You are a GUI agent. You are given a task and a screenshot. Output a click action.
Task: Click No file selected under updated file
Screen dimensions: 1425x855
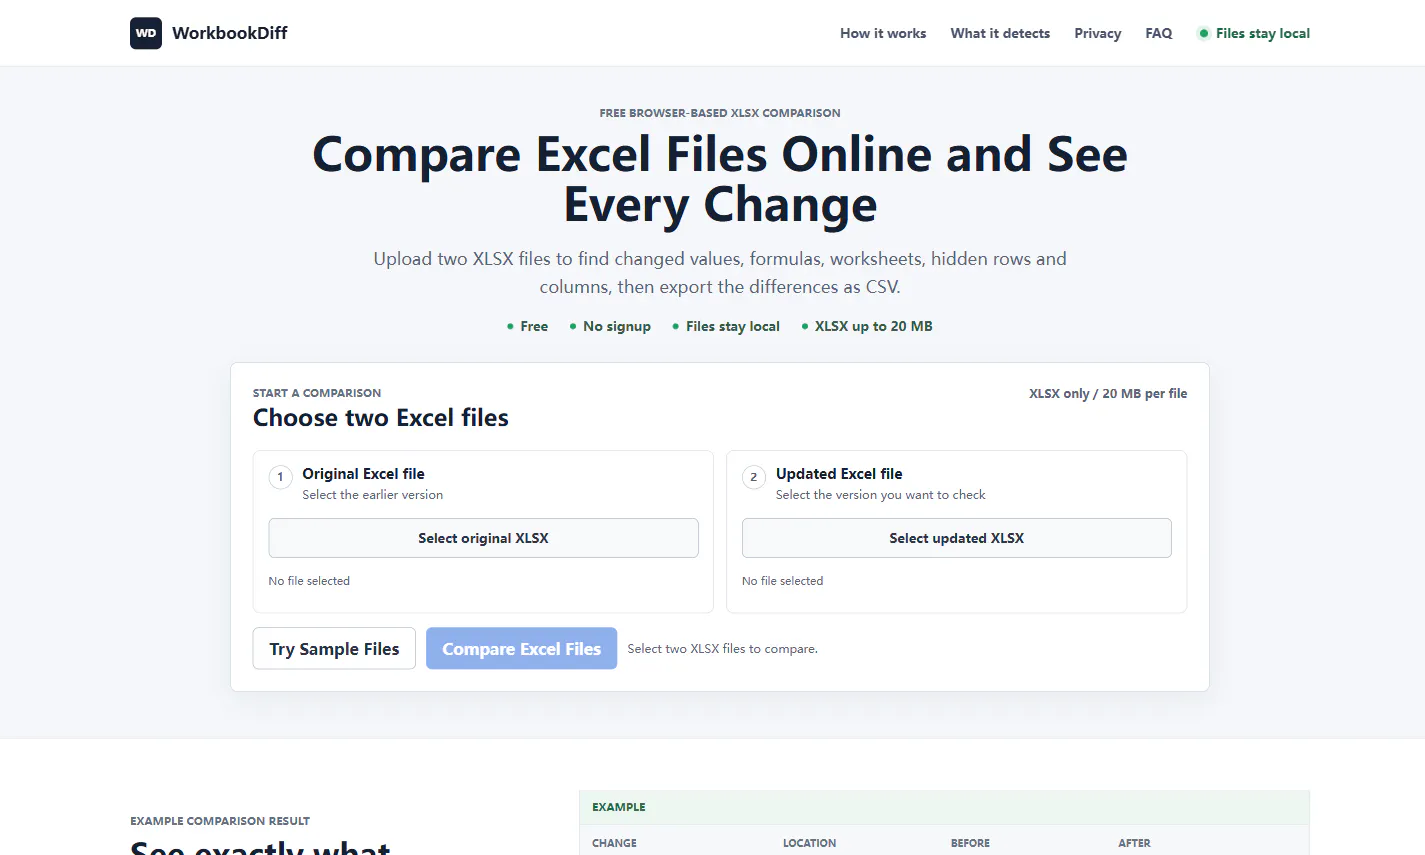[783, 581]
